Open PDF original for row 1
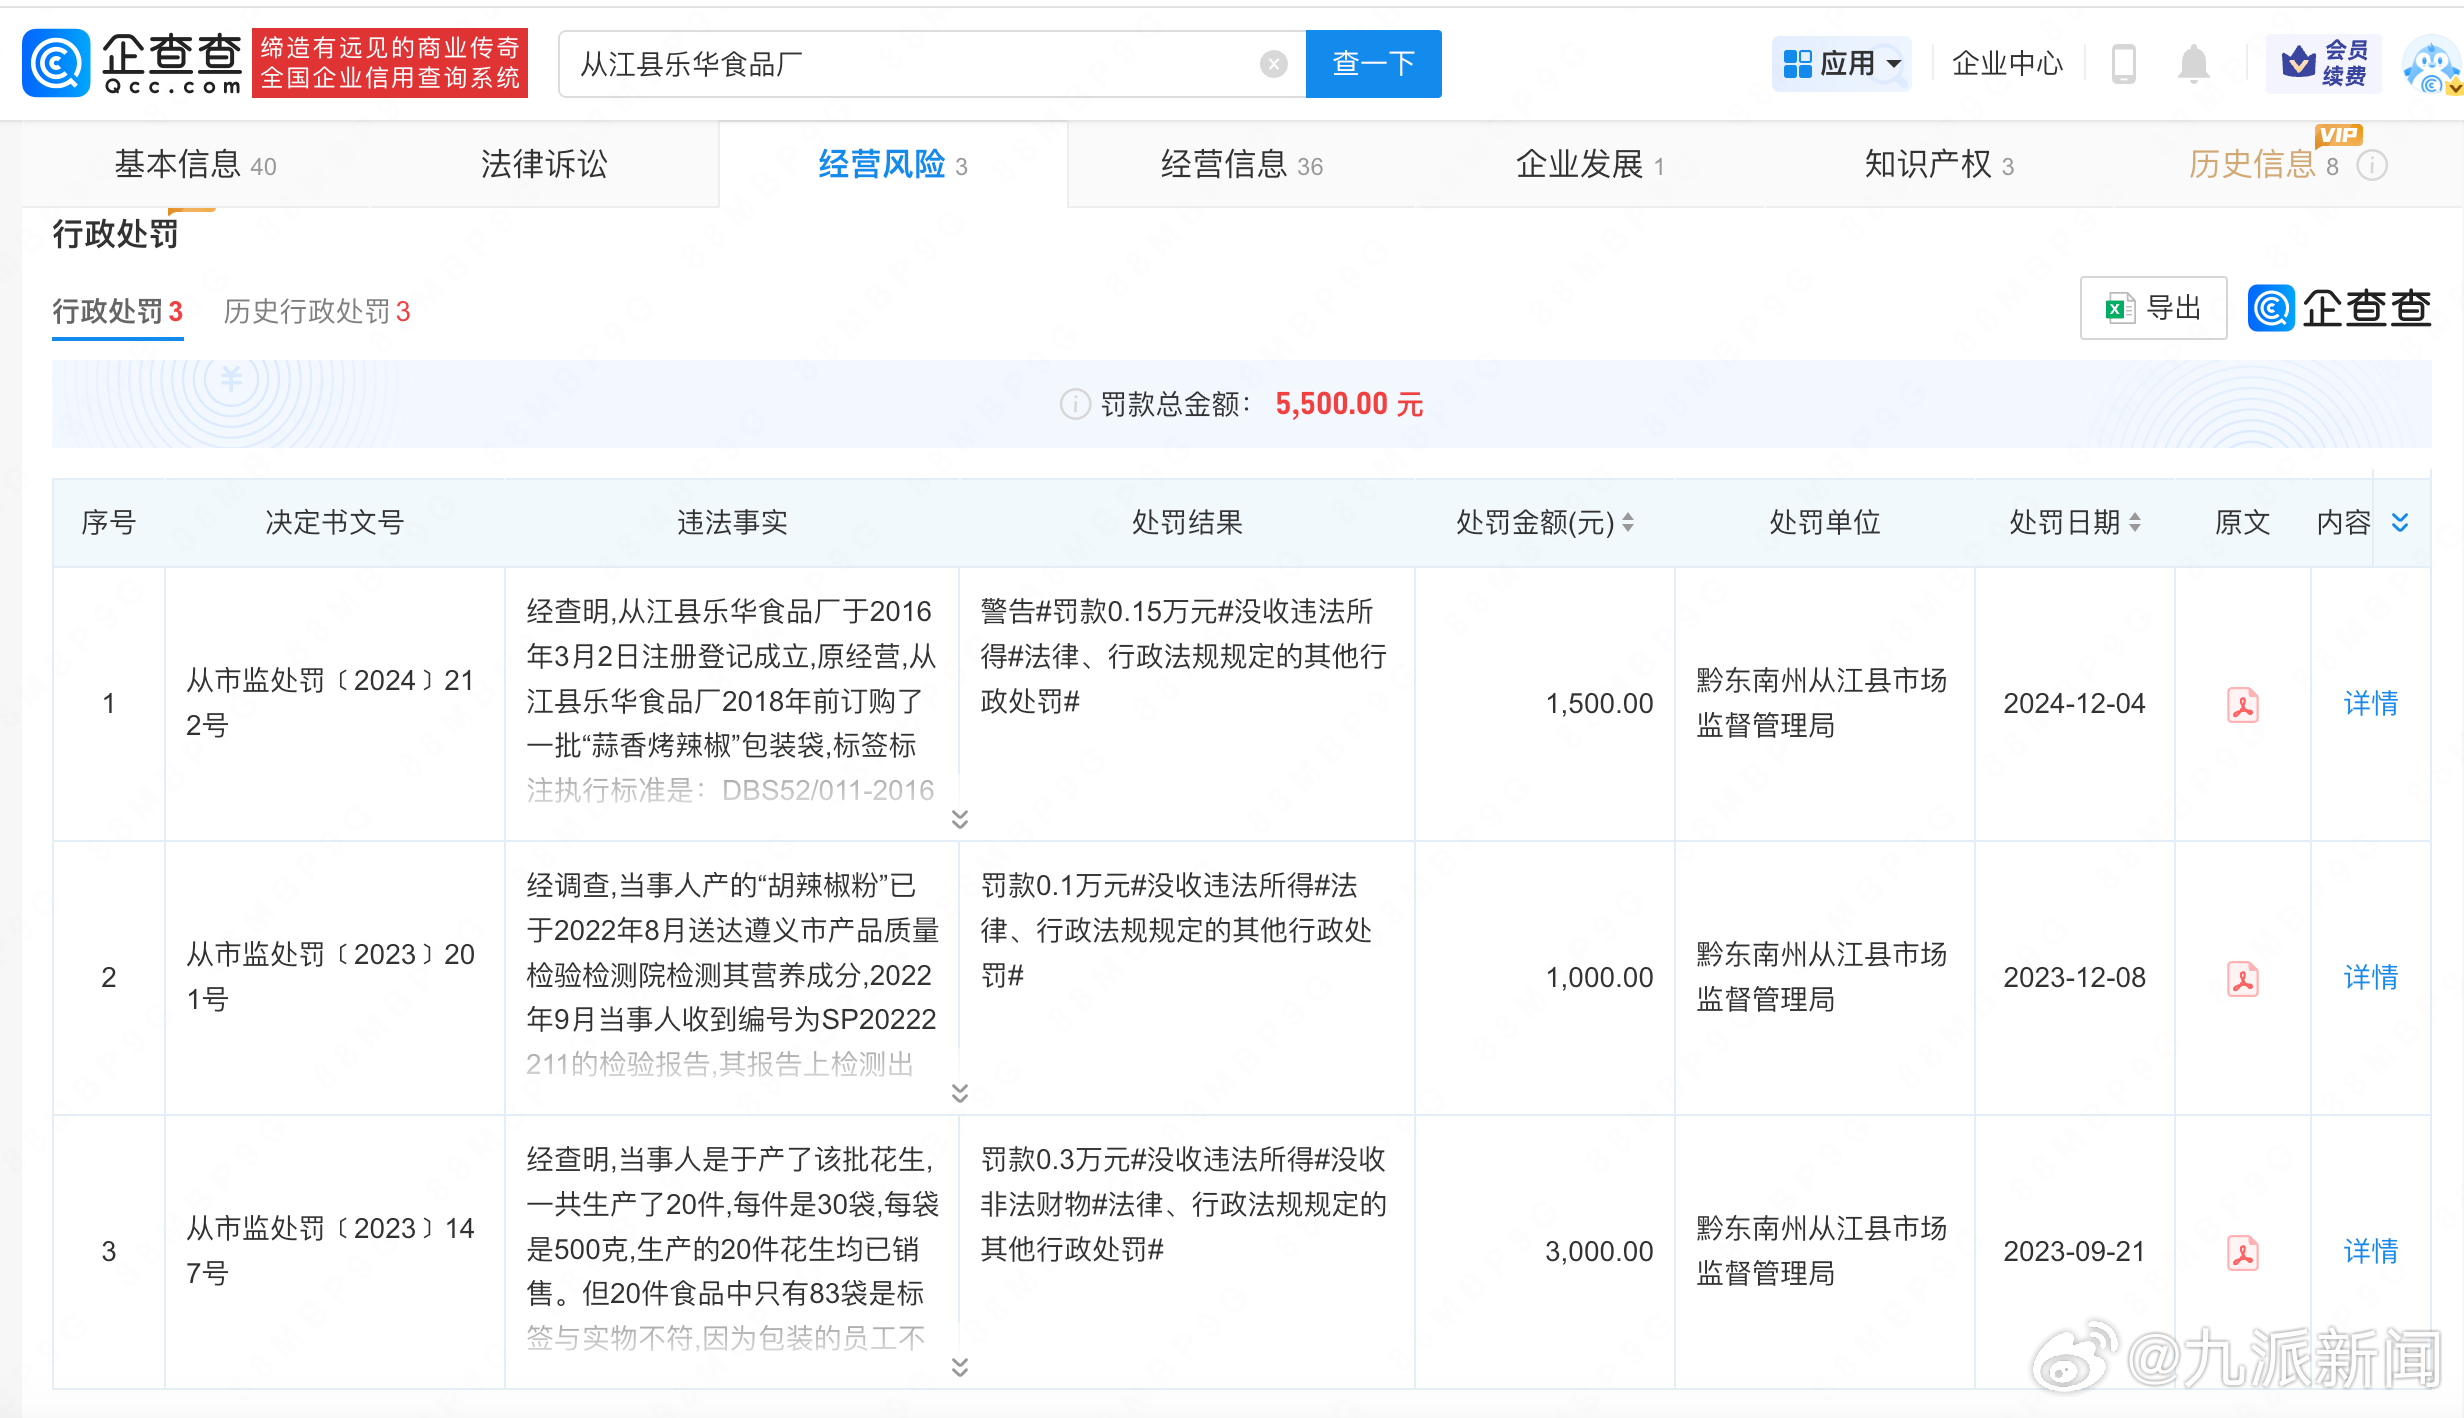The width and height of the screenshot is (2464, 1418). (2242, 704)
